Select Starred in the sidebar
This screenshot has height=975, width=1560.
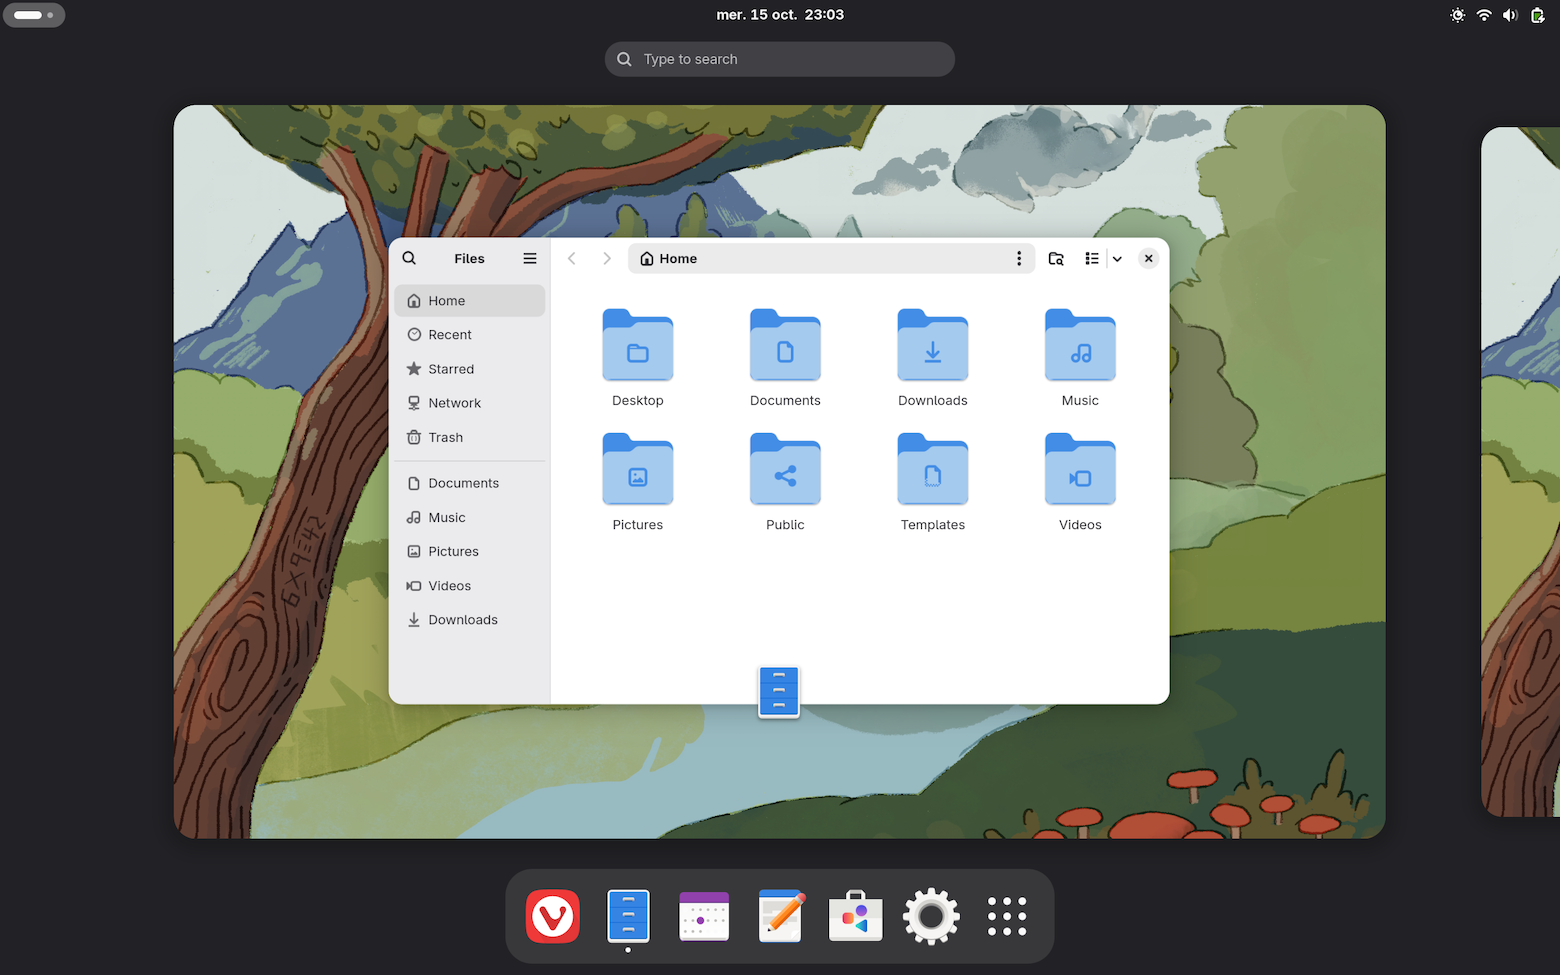tap(451, 369)
